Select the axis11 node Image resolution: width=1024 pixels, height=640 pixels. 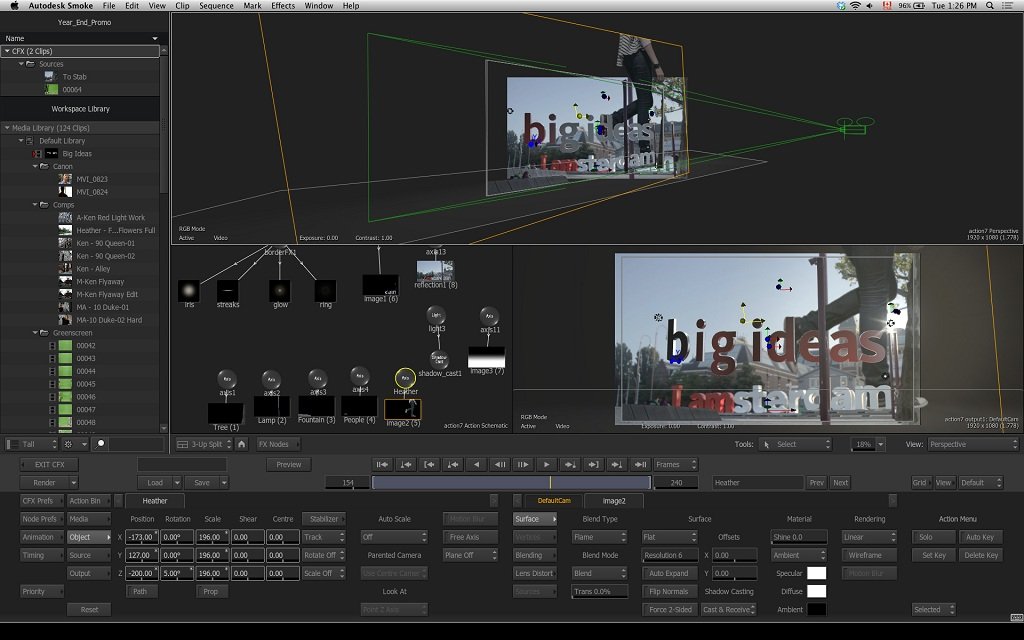tap(489, 316)
